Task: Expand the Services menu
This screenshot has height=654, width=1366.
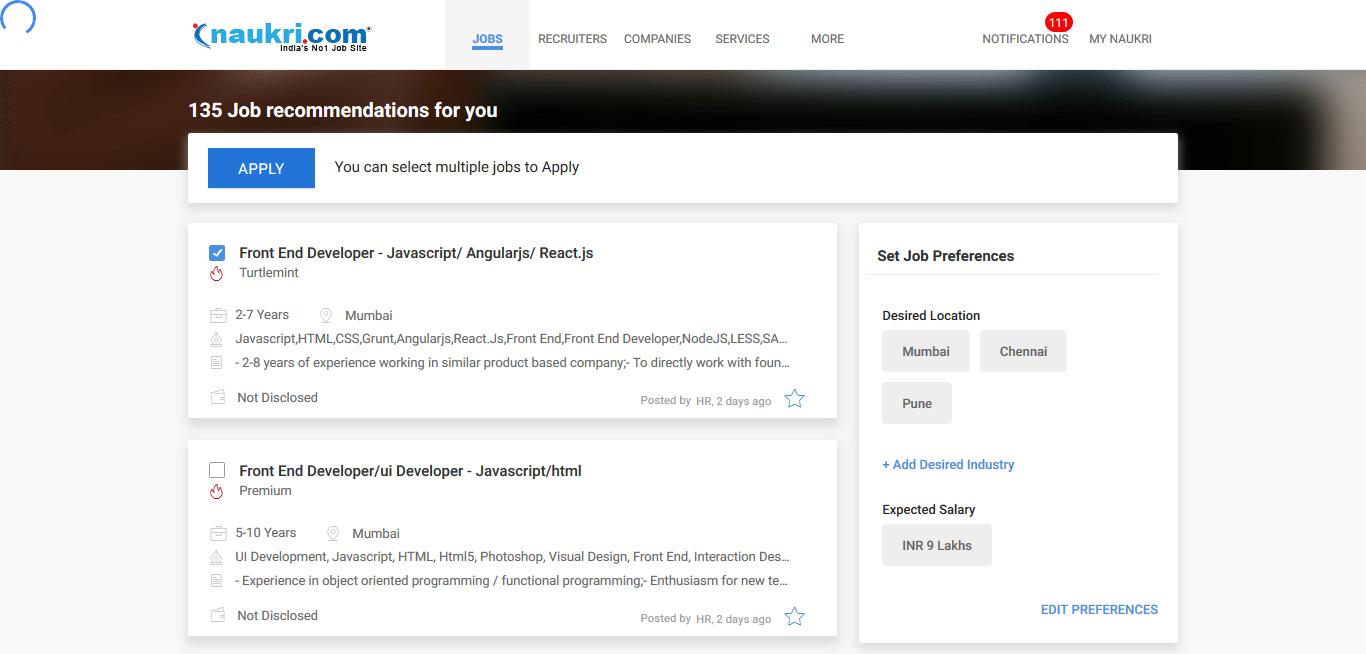Action: pyautogui.click(x=742, y=39)
